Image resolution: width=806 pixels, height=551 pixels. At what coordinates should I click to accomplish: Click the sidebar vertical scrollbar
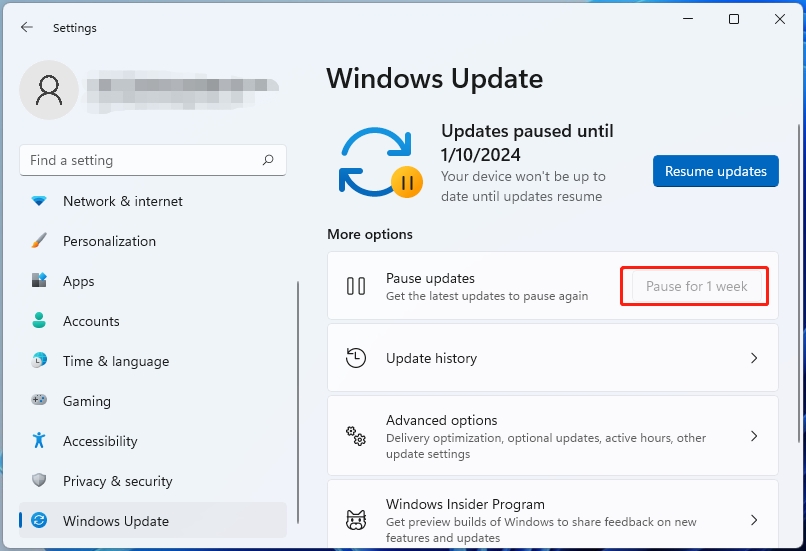pyautogui.click(x=298, y=402)
